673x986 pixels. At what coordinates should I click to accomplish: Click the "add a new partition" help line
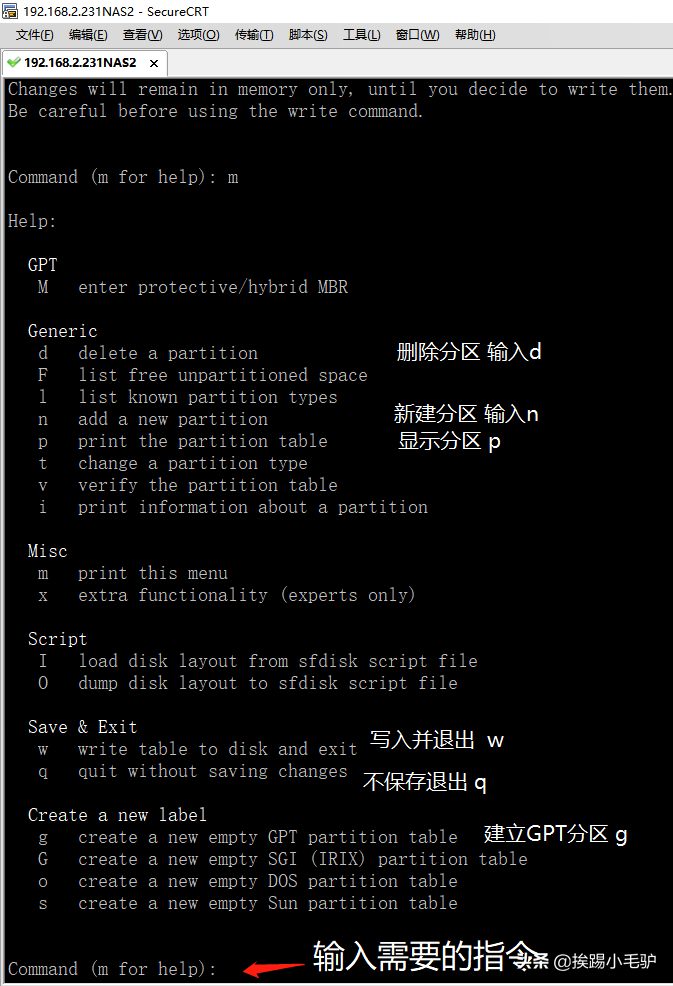[x=172, y=419]
